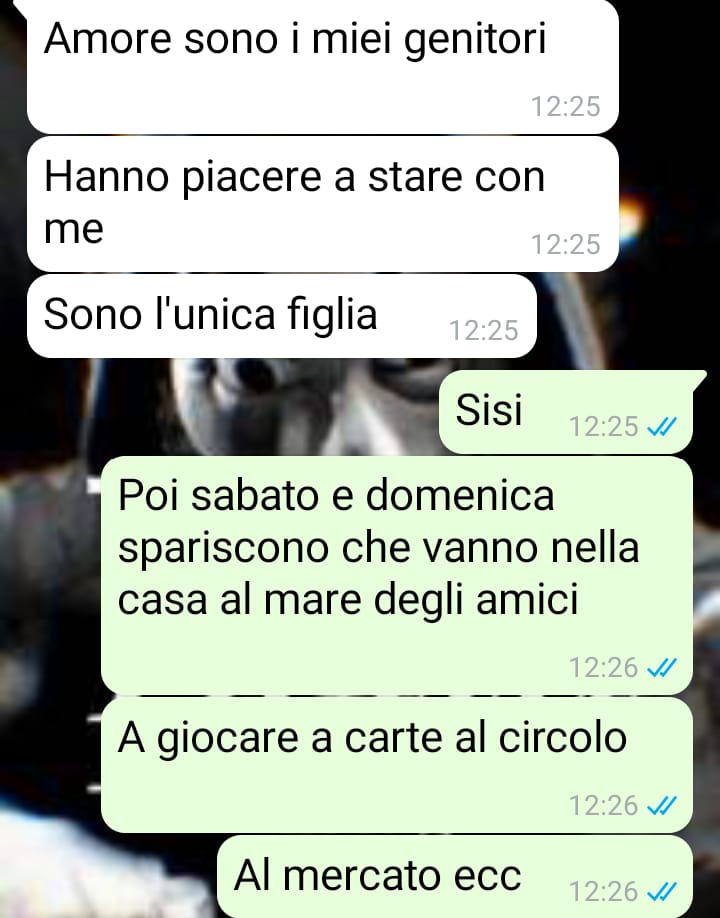The height and width of the screenshot is (918, 720).
Task: Click the 12:26 timestamp on 'Poi sabato' message
Action: pyautogui.click(x=603, y=667)
